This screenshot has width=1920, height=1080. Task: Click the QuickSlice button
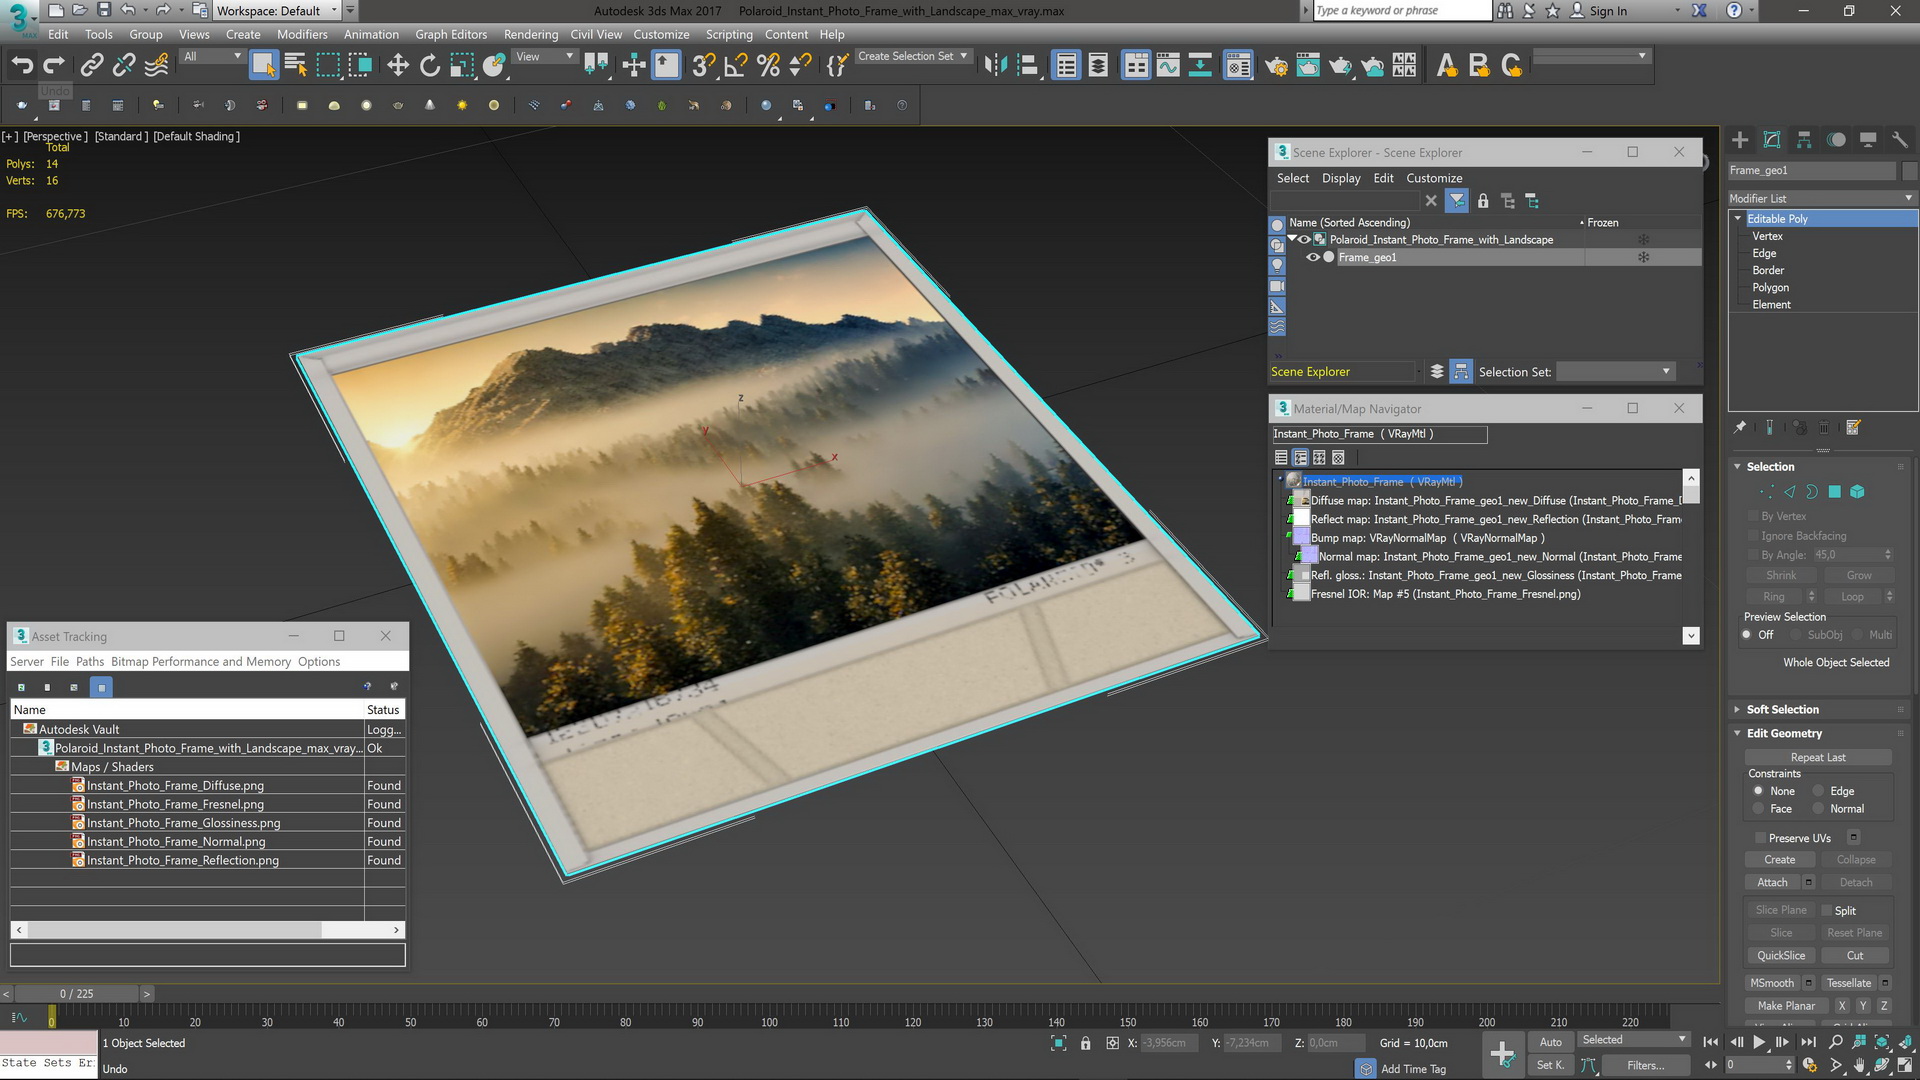[x=1781, y=956]
